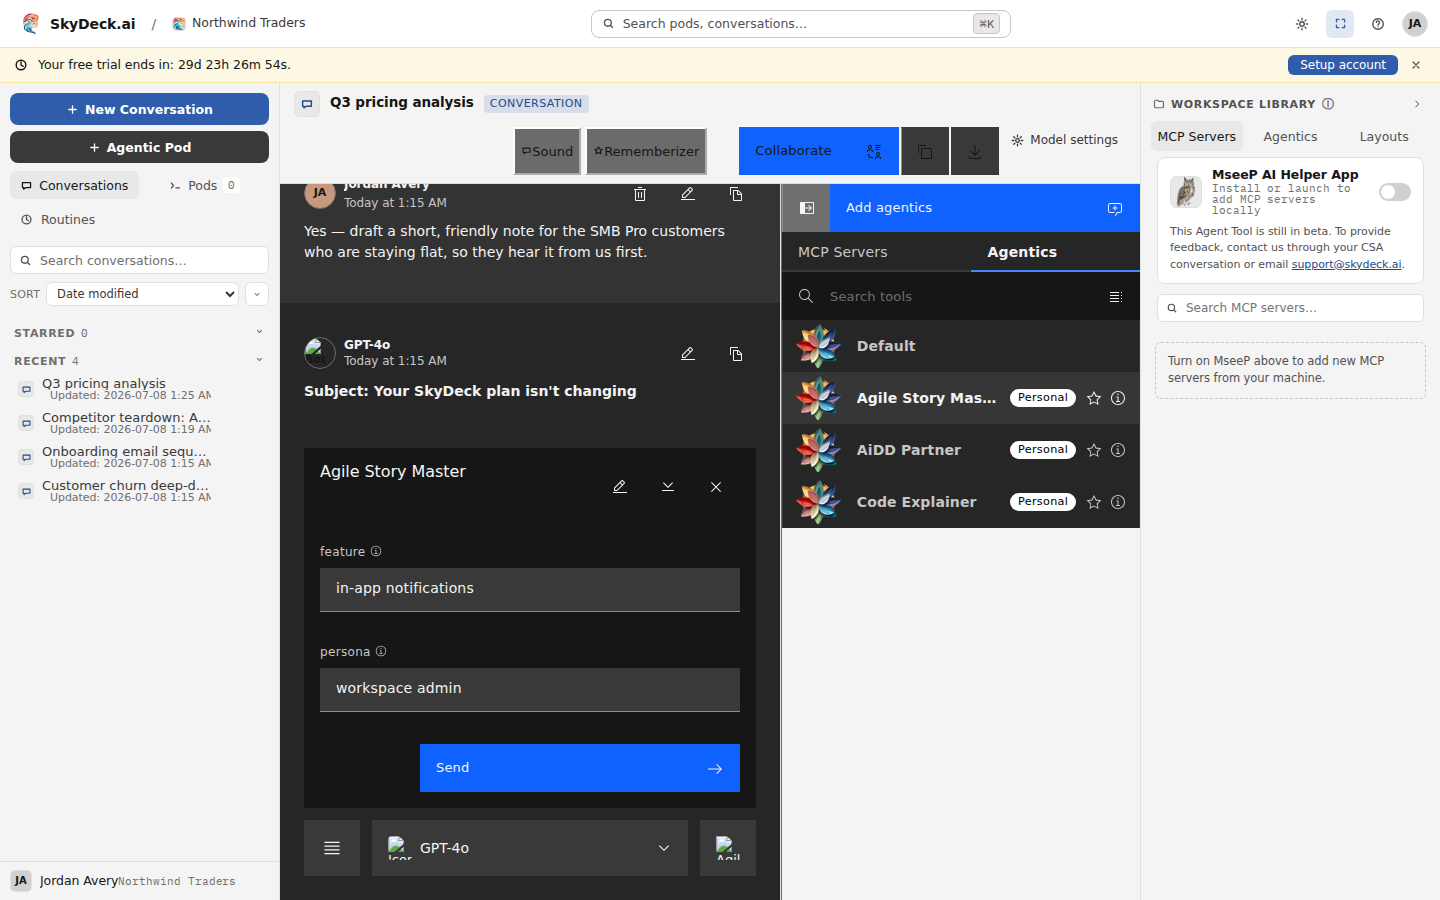Enable the MseeP AI Helper App toggle
1440x900 pixels.
tap(1394, 192)
